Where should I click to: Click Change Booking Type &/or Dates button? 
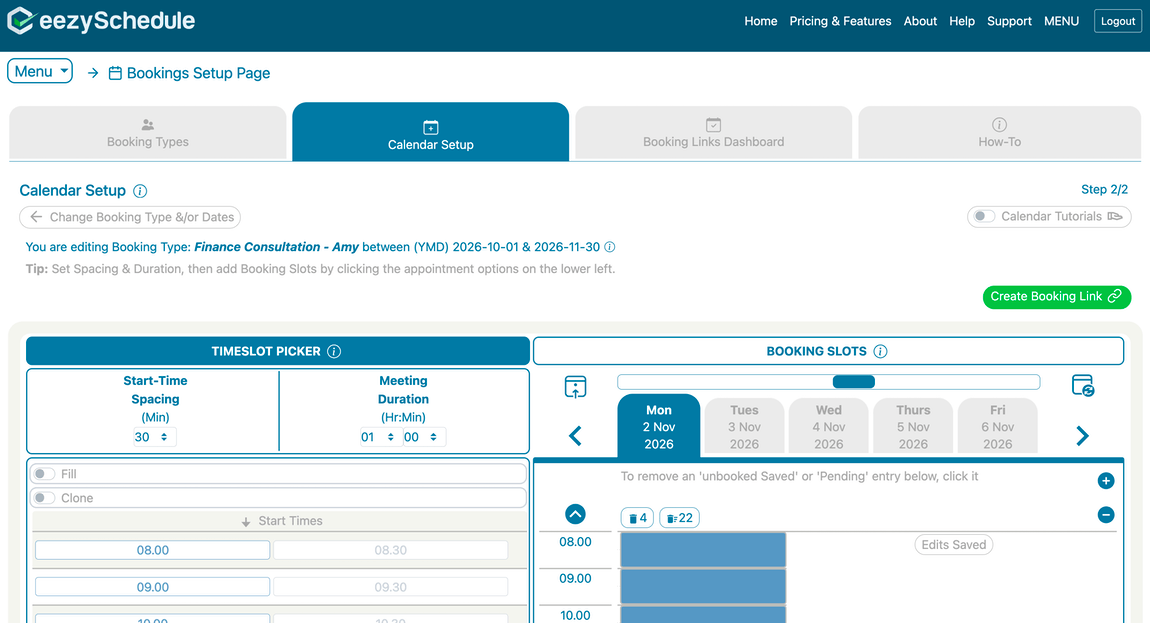[x=130, y=217]
